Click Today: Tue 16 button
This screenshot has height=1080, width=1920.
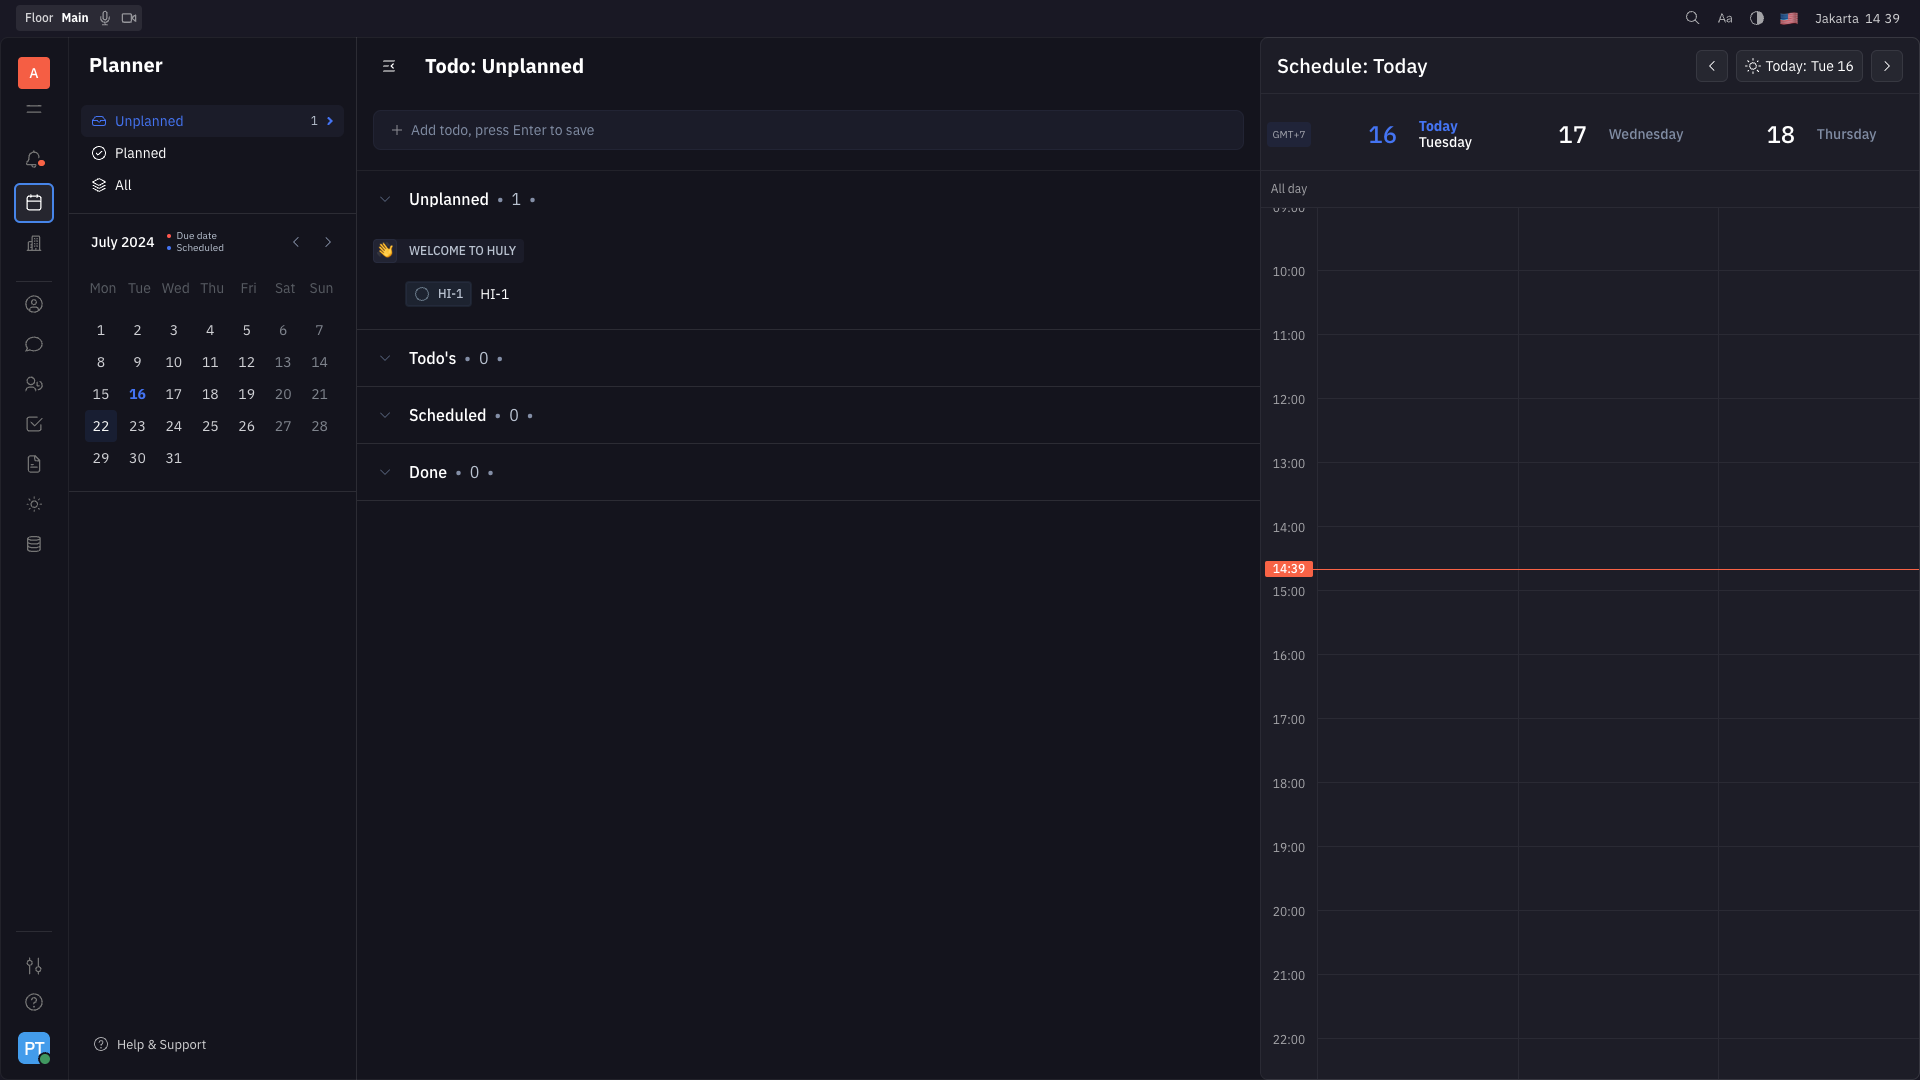pyautogui.click(x=1799, y=66)
